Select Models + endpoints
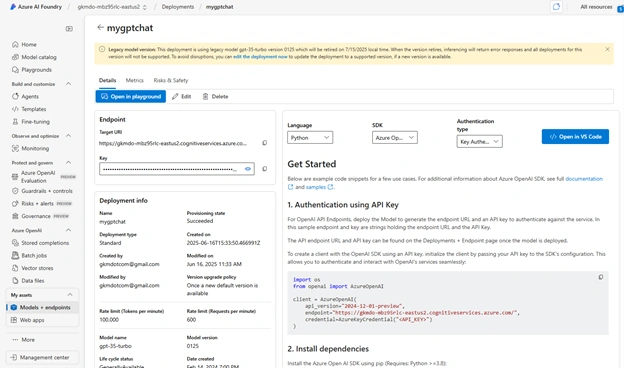 [42, 308]
